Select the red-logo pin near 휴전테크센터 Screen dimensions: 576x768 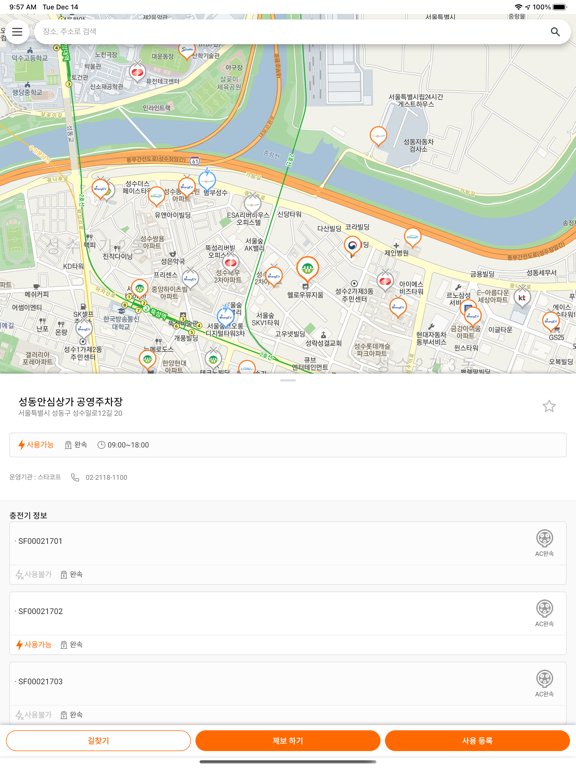coord(138,72)
